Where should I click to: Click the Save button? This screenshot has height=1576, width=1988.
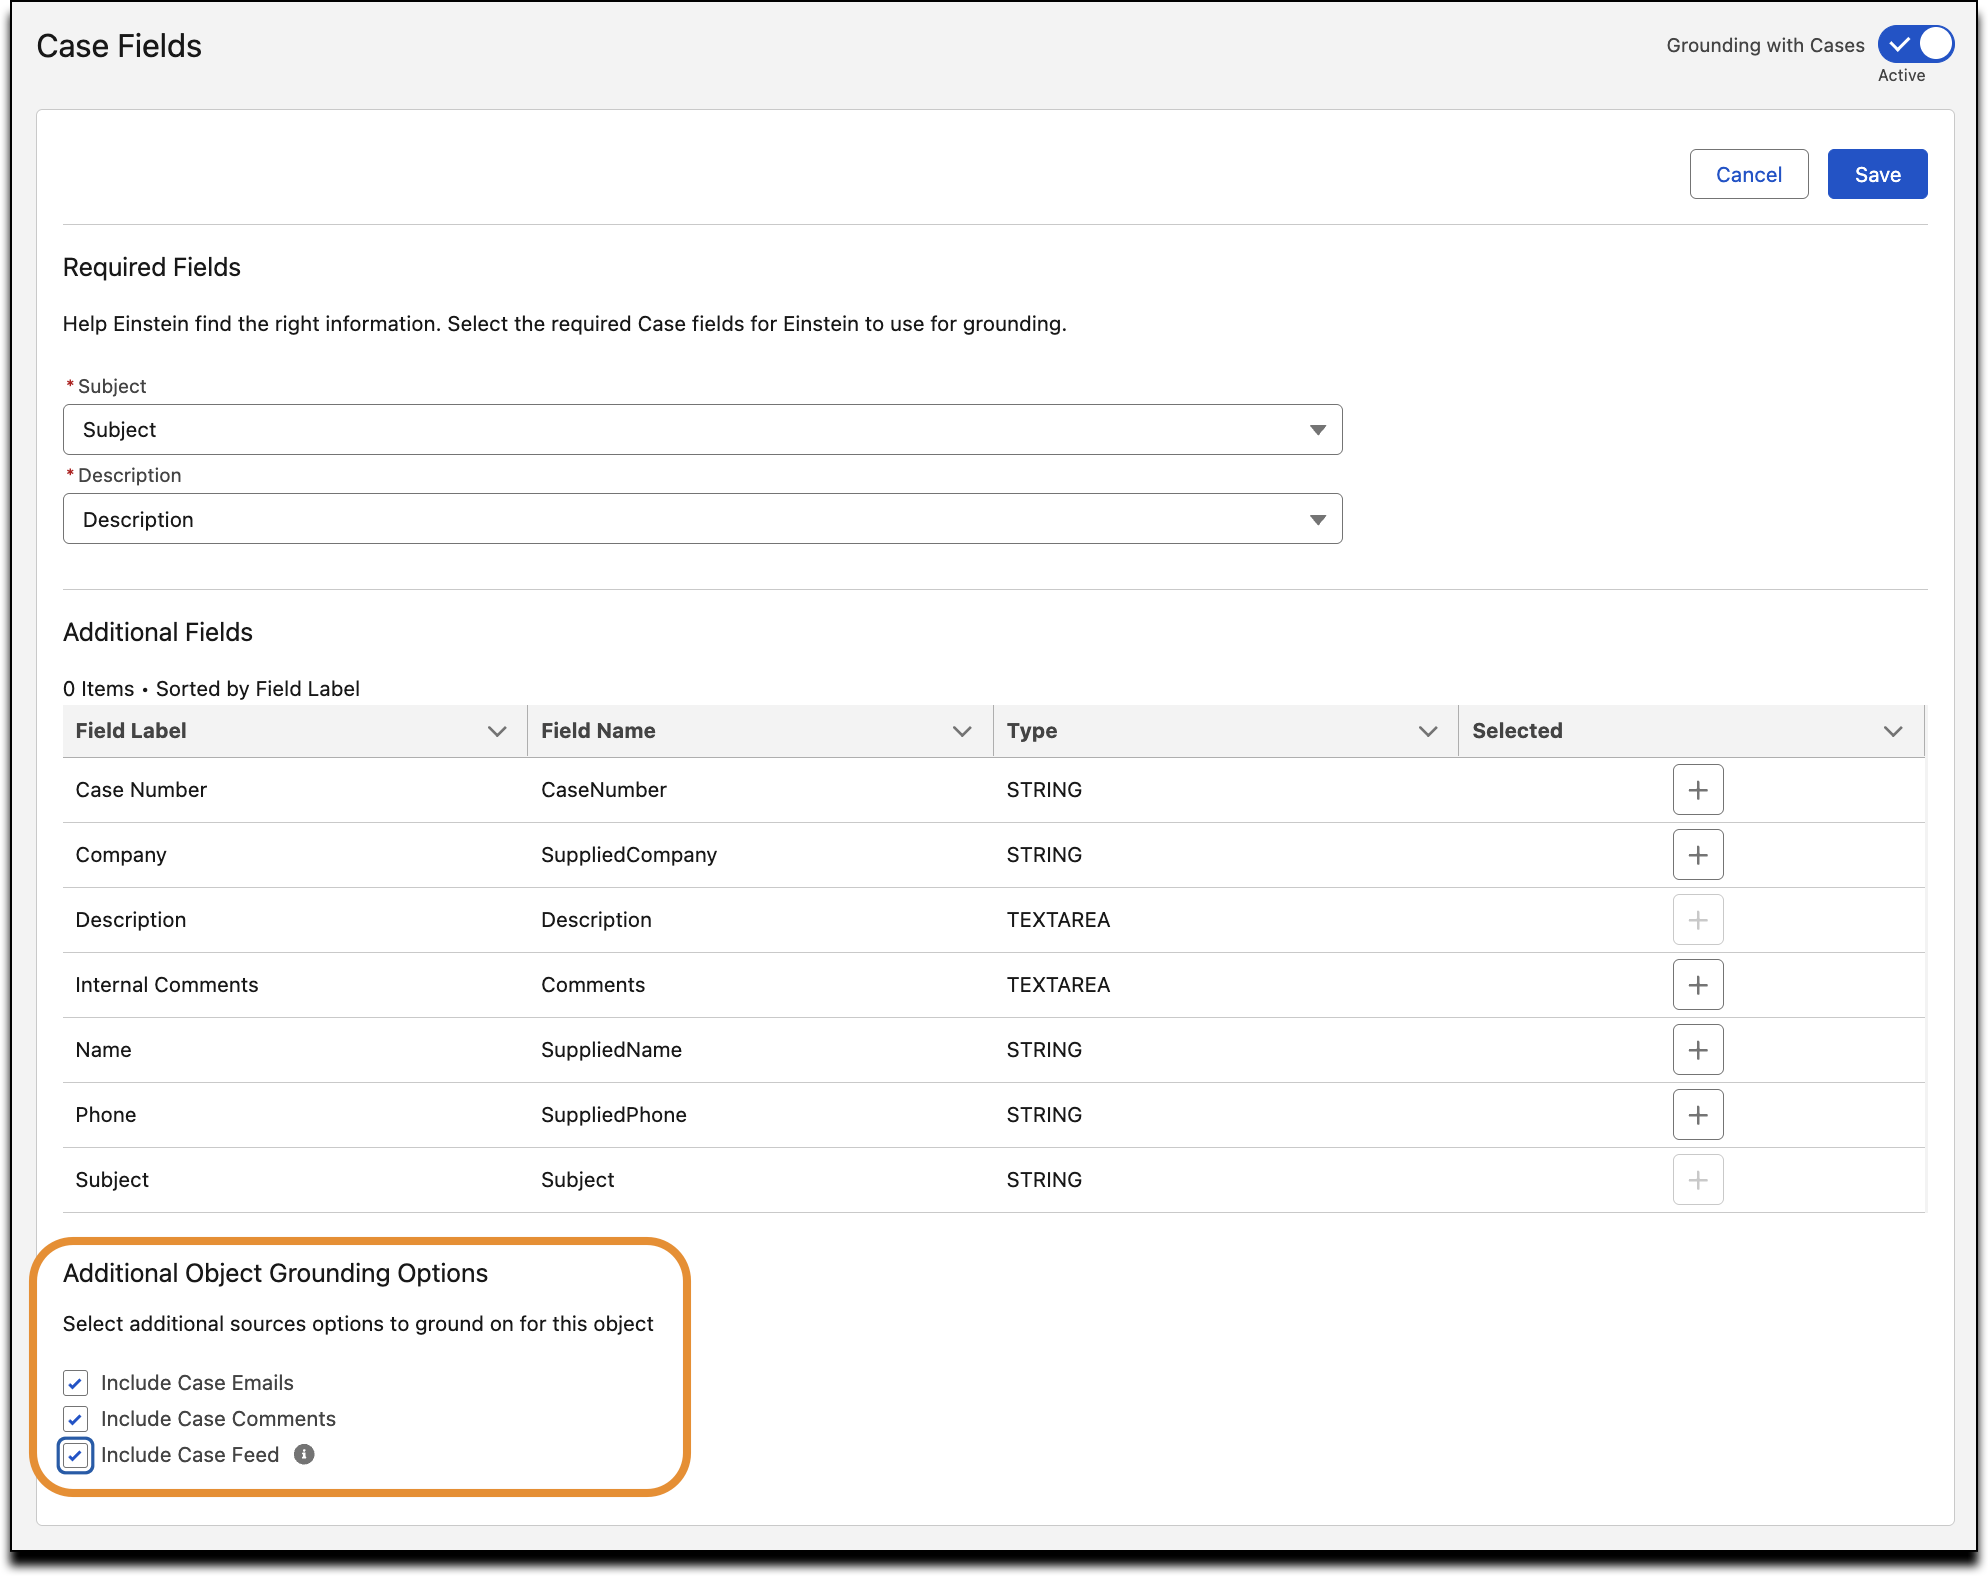[x=1877, y=174]
